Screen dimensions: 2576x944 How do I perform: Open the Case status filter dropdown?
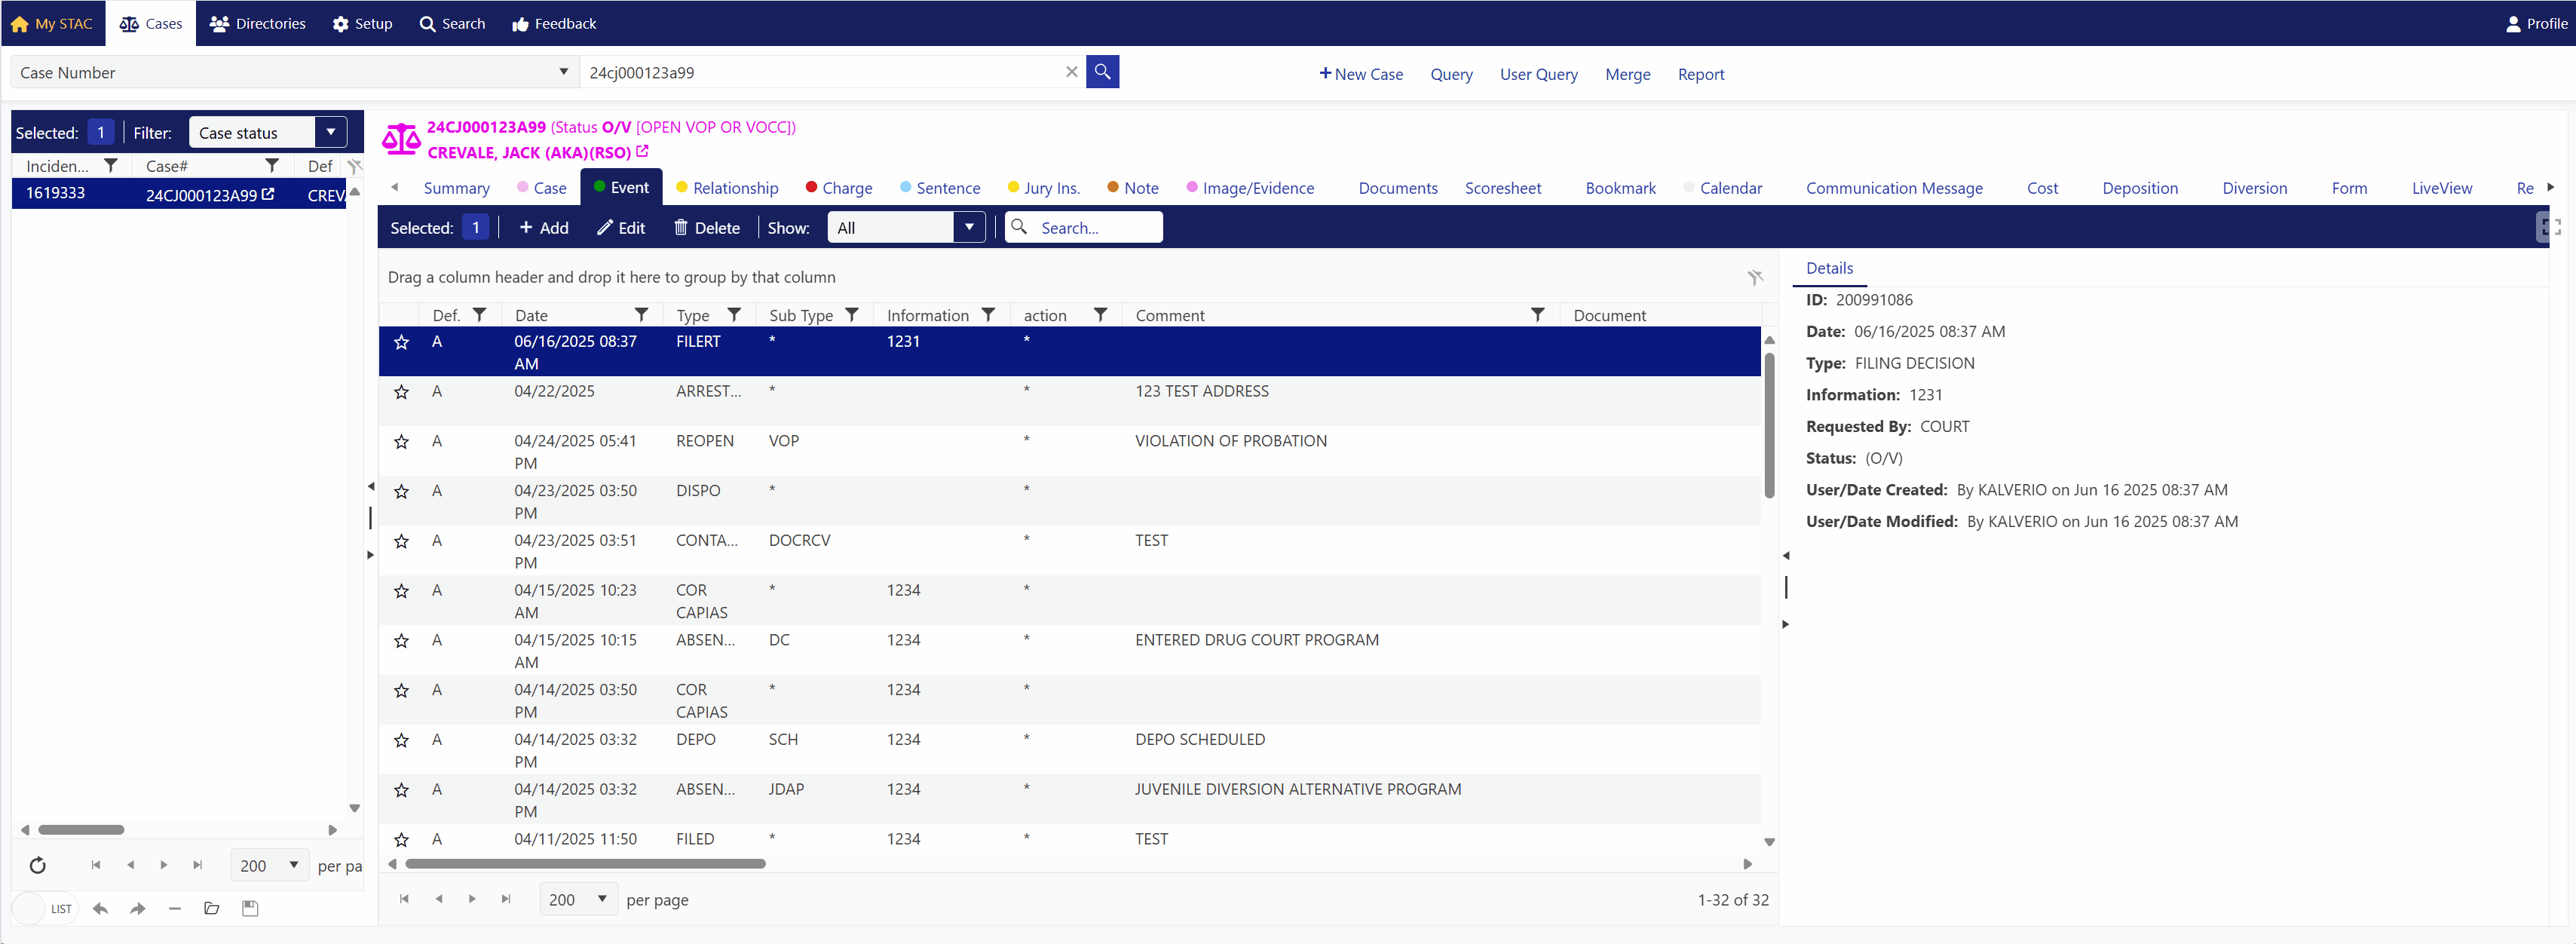pos(330,132)
